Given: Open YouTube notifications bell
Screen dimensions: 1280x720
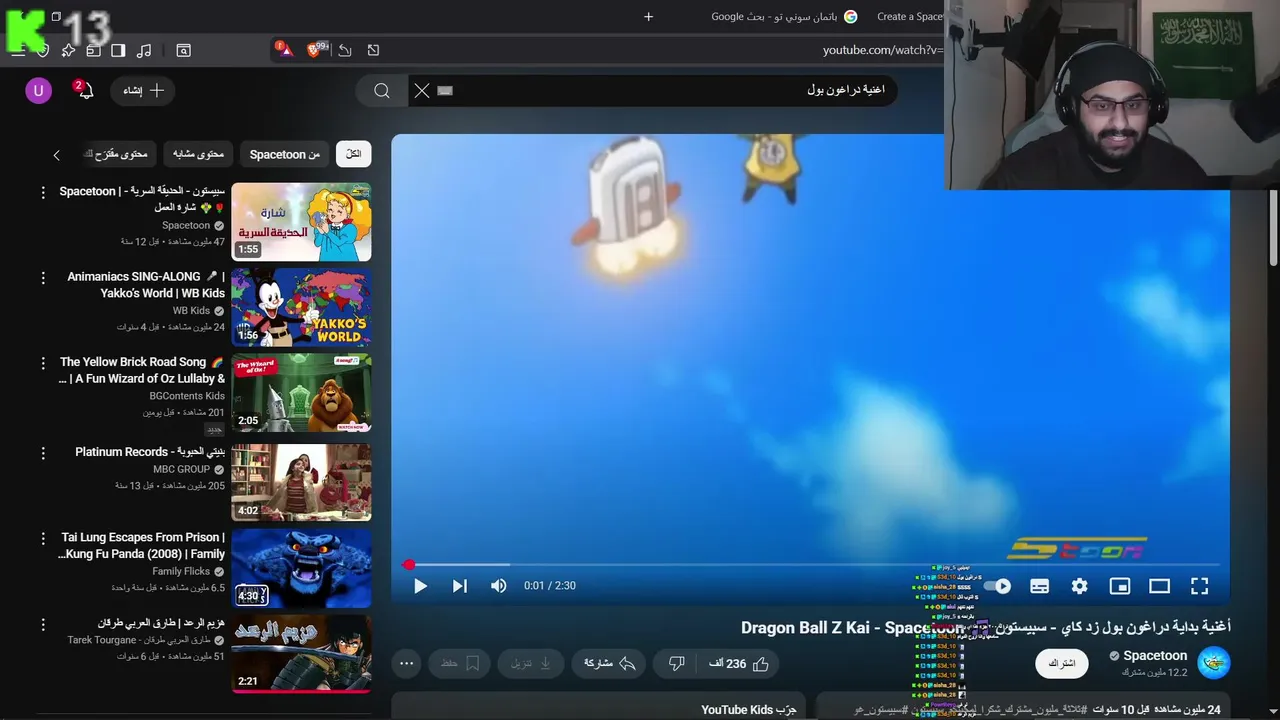Looking at the screenshot, I should point(85,91).
